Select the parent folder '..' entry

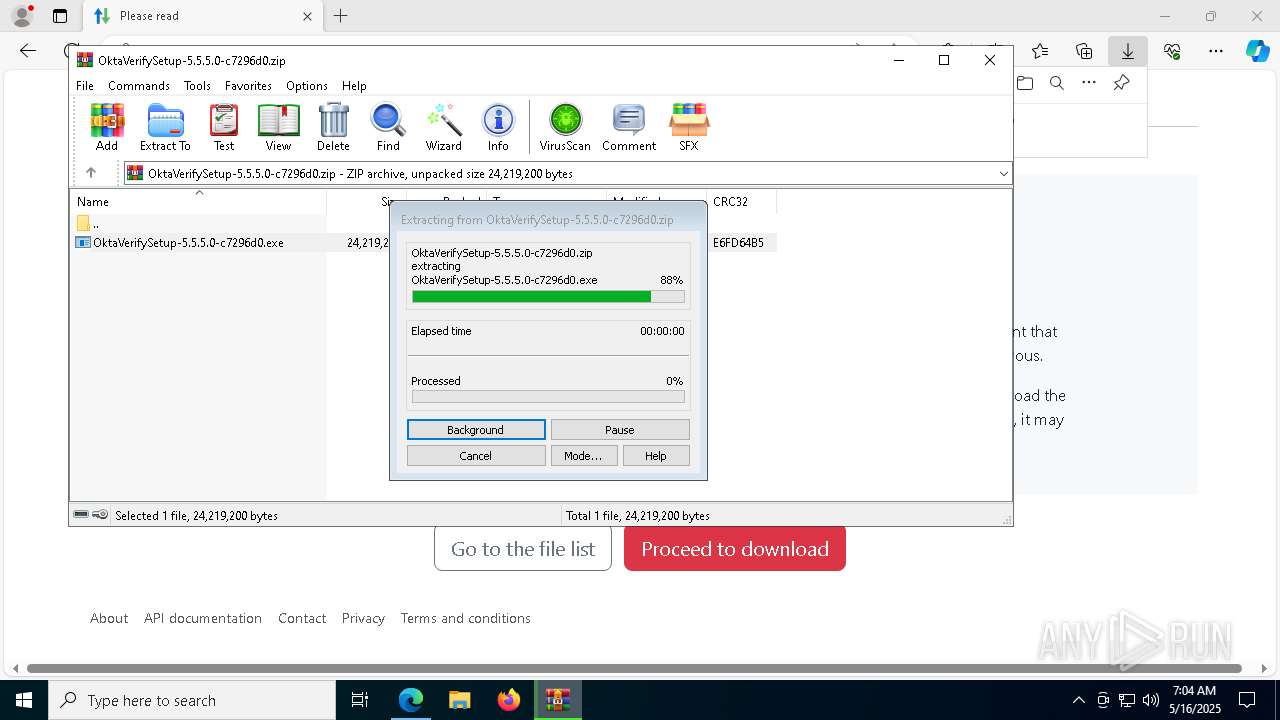(x=89, y=223)
